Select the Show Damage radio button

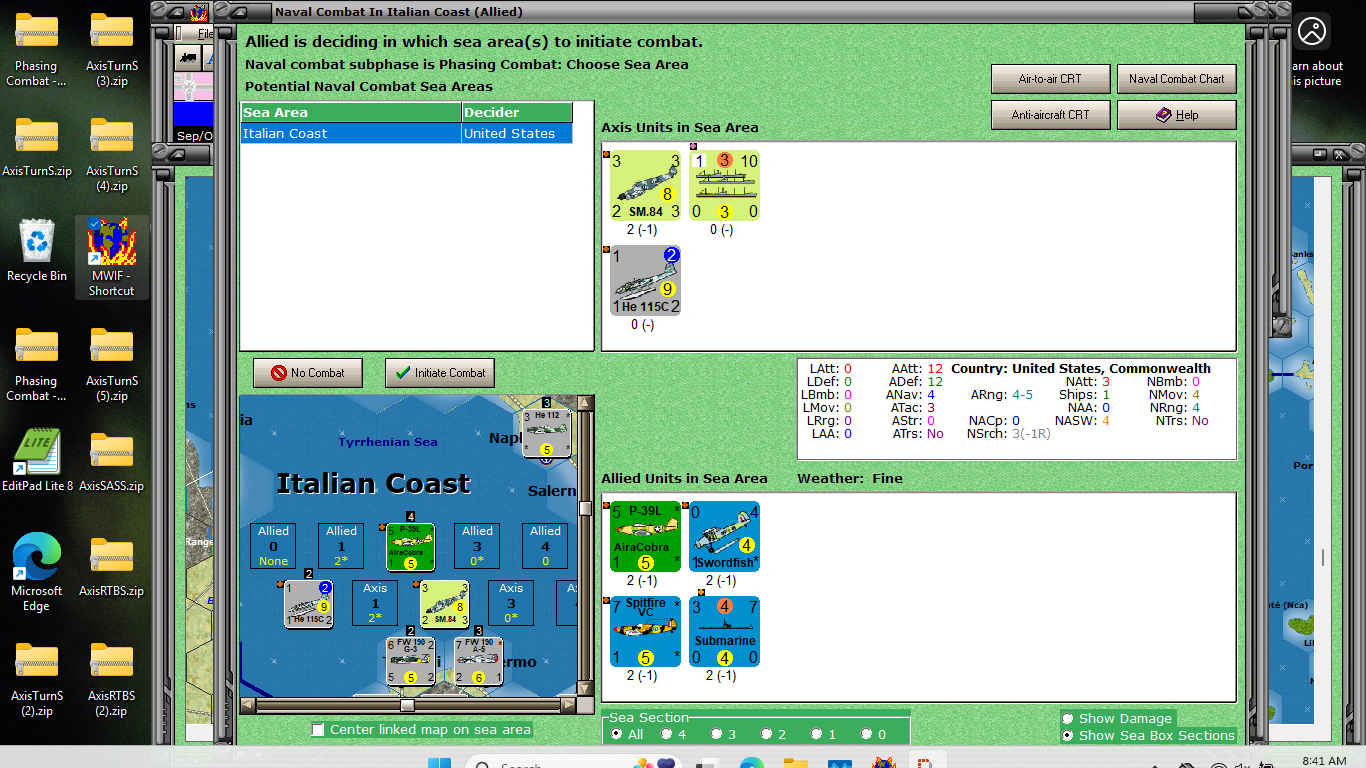[1068, 718]
